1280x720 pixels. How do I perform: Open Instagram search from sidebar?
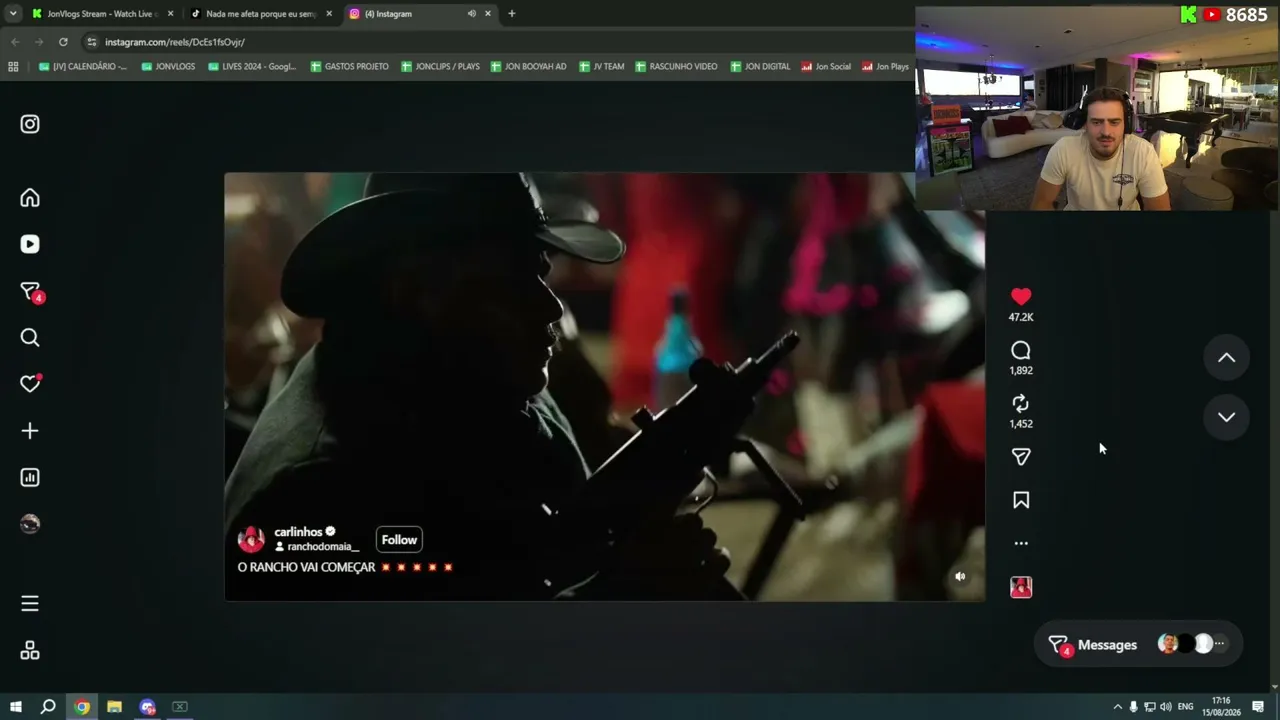pos(30,338)
